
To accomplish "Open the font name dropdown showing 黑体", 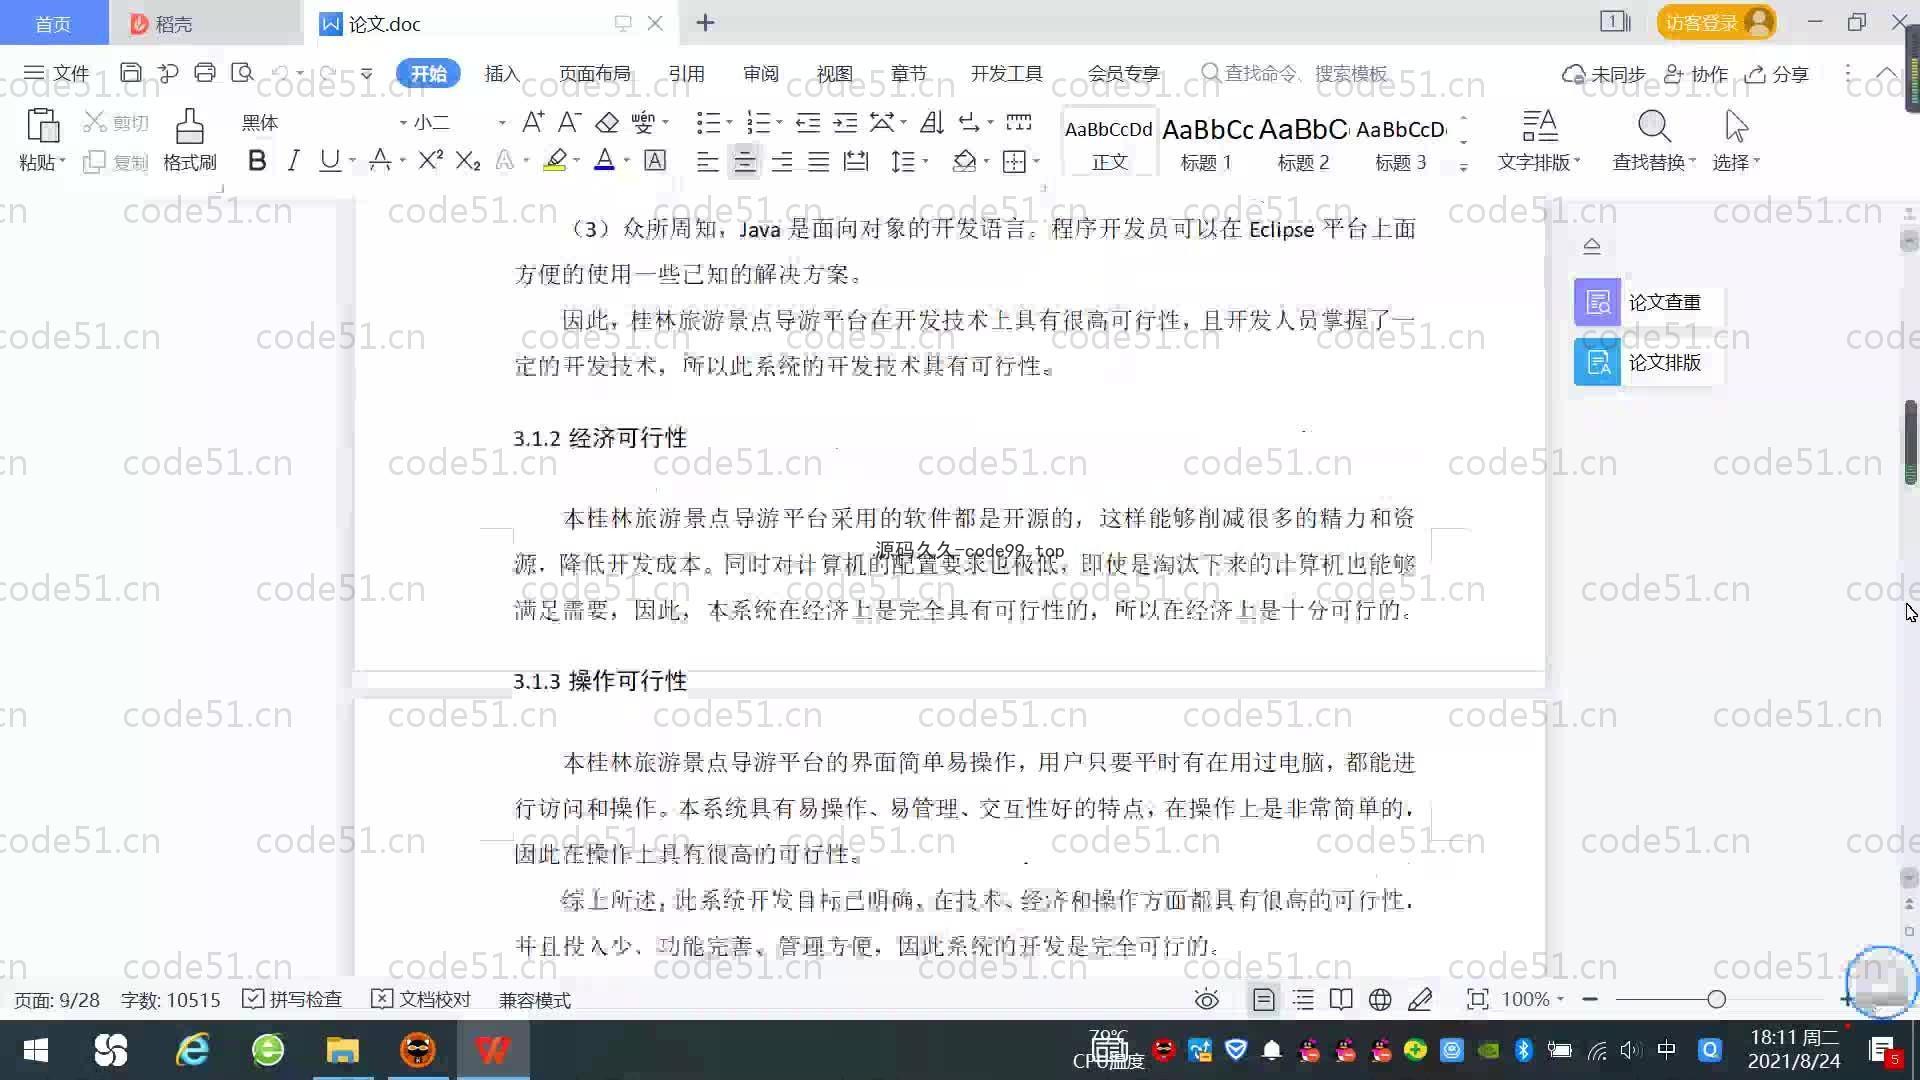I will [403, 123].
